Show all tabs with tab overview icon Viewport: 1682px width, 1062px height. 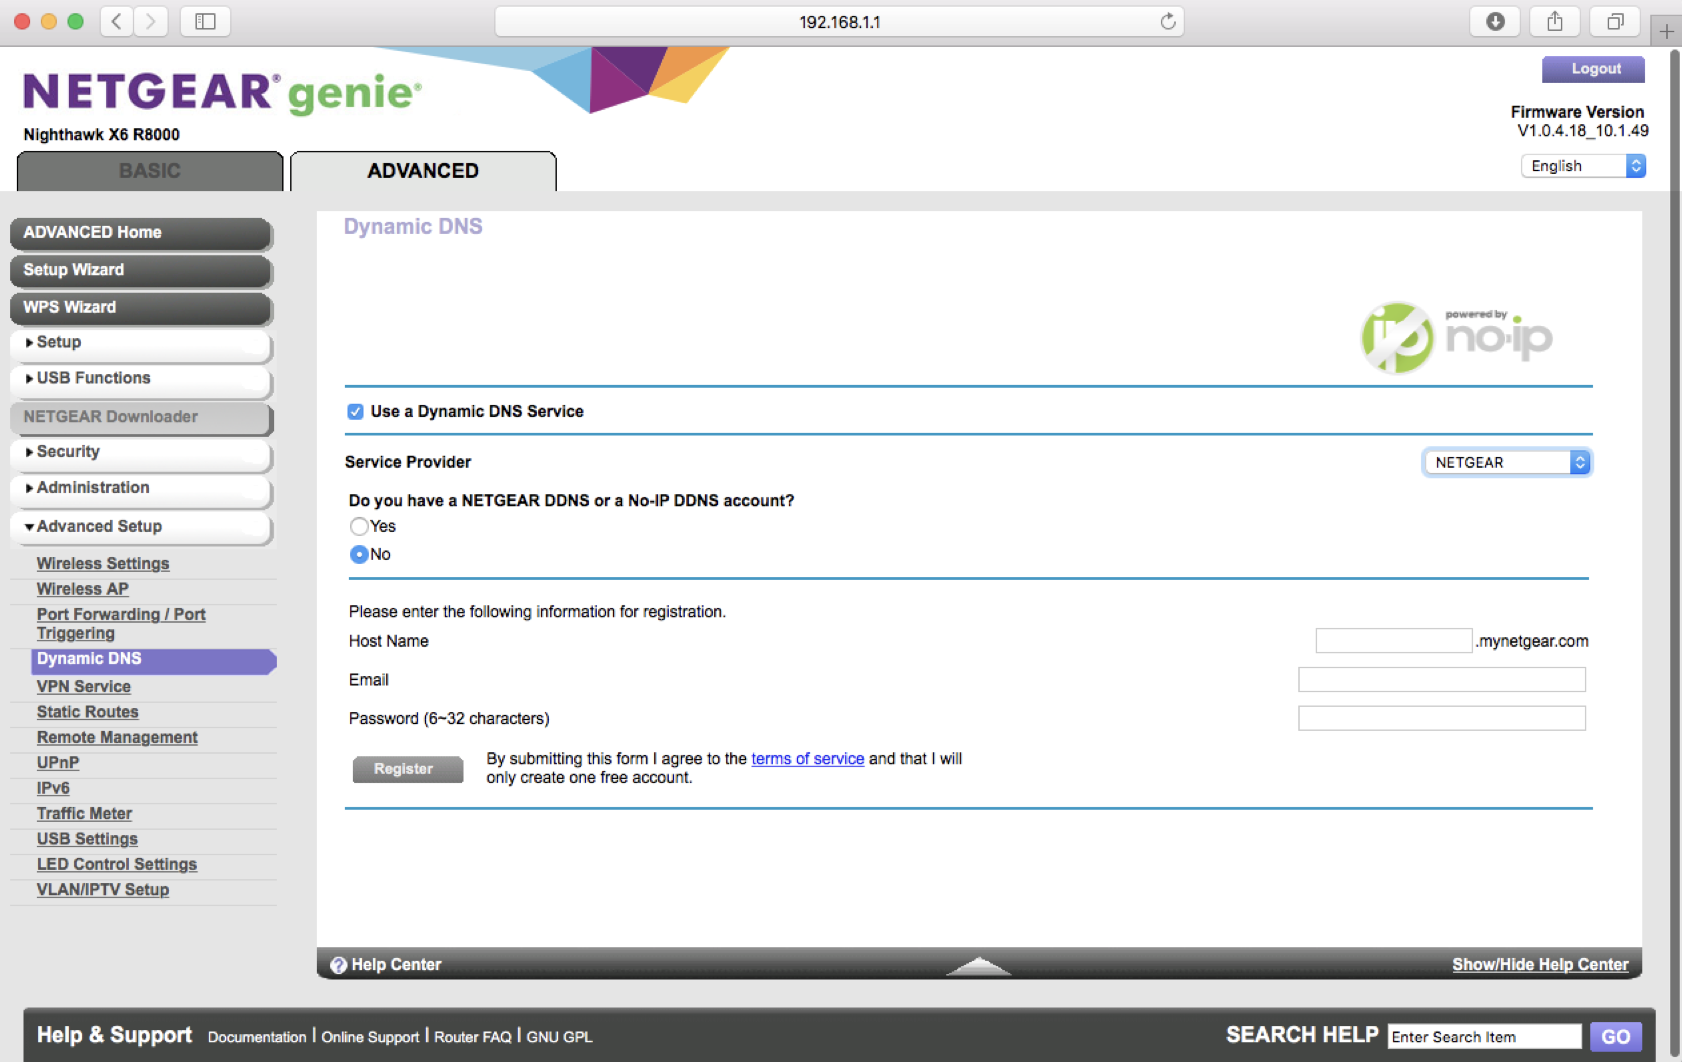1615,21
